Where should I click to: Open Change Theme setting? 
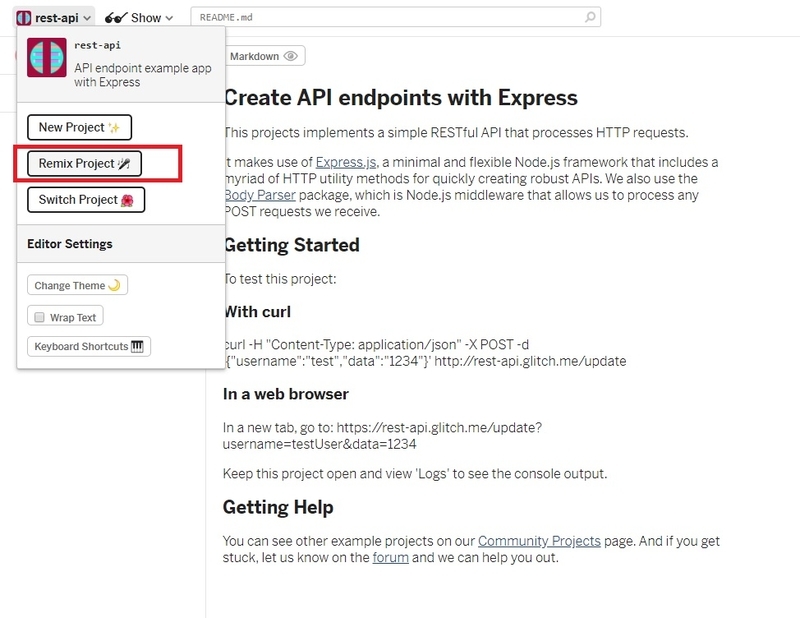pyautogui.click(x=77, y=285)
